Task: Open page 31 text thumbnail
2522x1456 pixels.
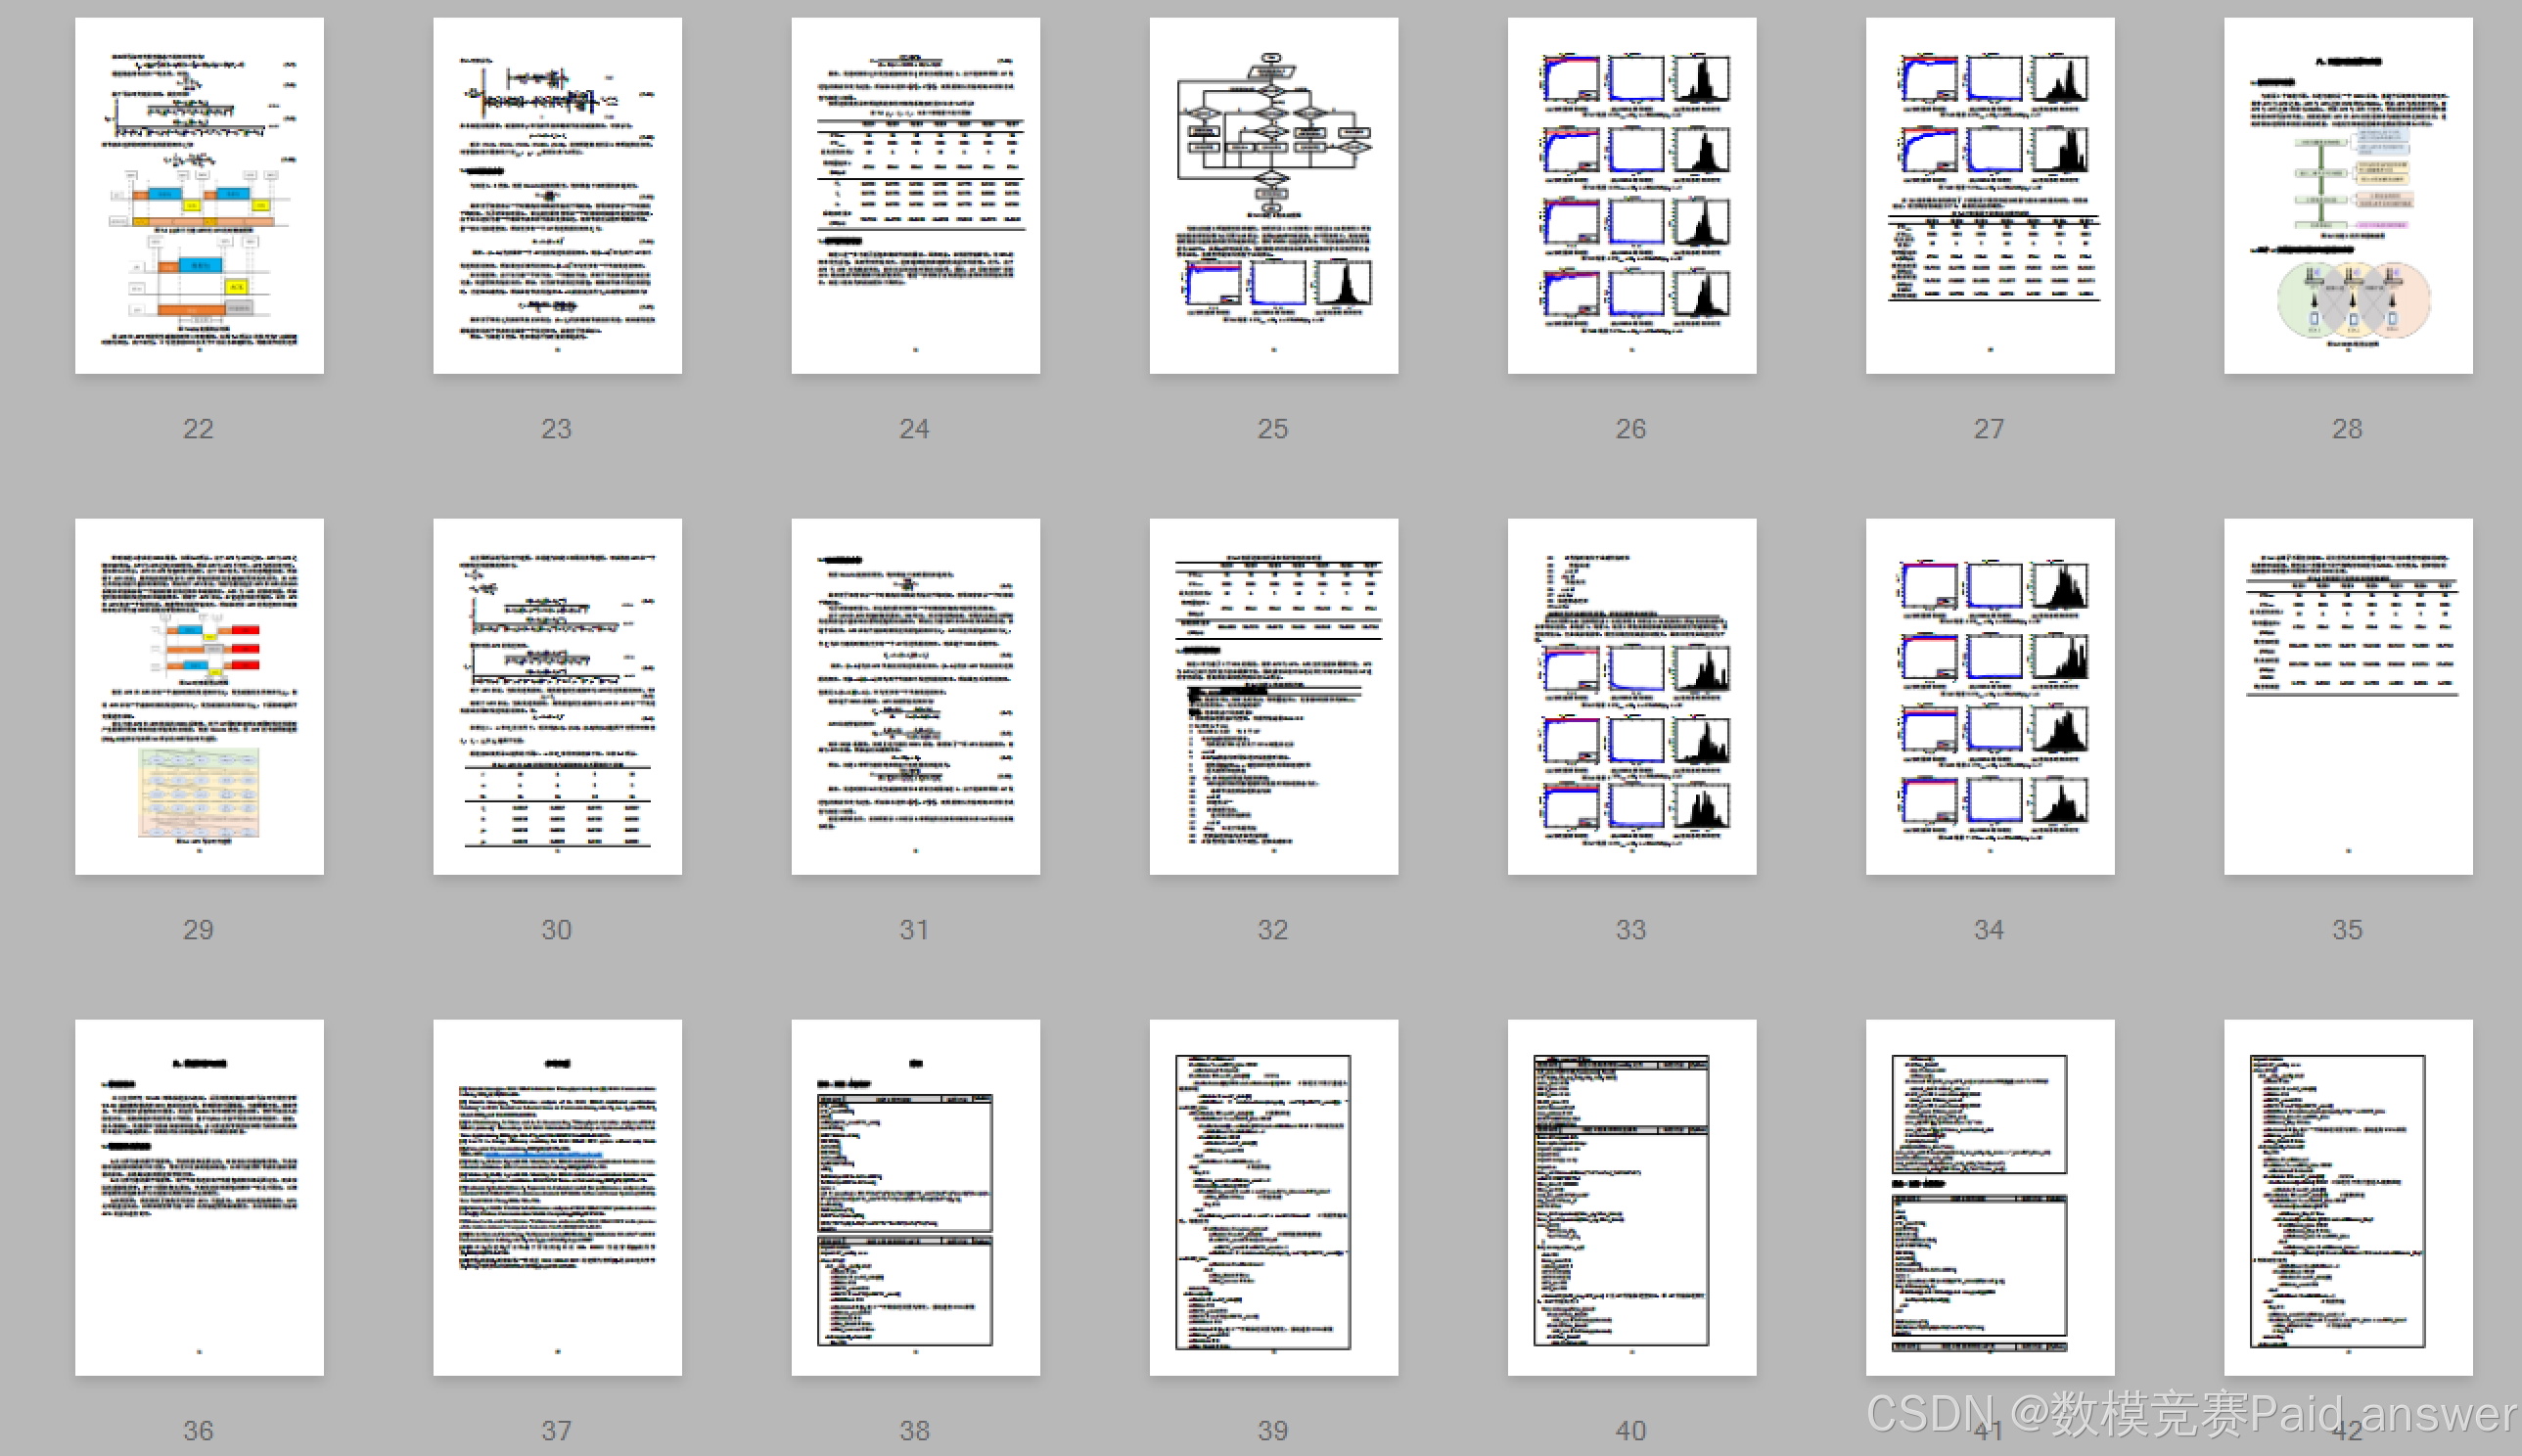Action: coord(915,696)
